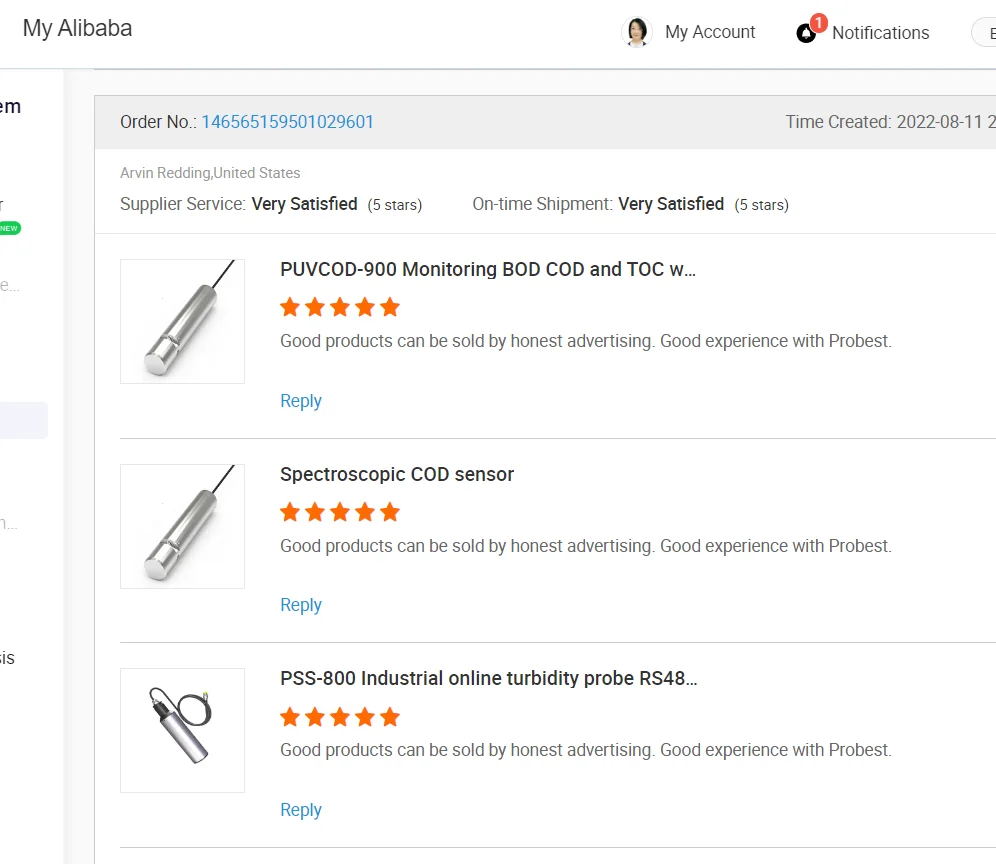Screen dimensions: 996x864
Task: Click the Notifications bell icon
Action: coord(807,33)
